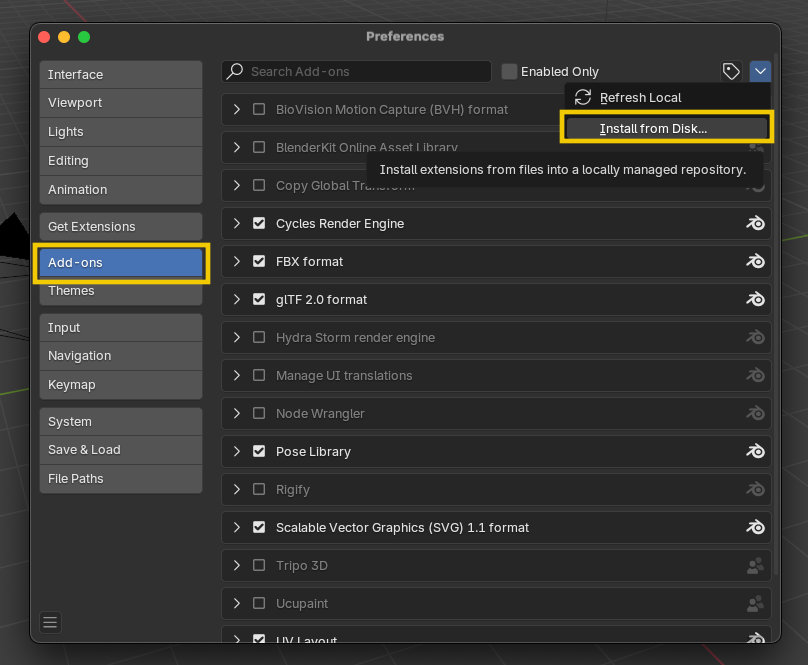Open System preferences section
808x665 pixels.
(x=121, y=422)
